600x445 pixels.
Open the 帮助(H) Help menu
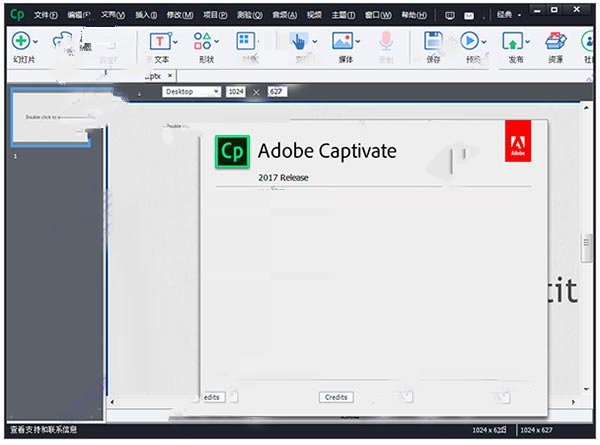click(x=414, y=15)
